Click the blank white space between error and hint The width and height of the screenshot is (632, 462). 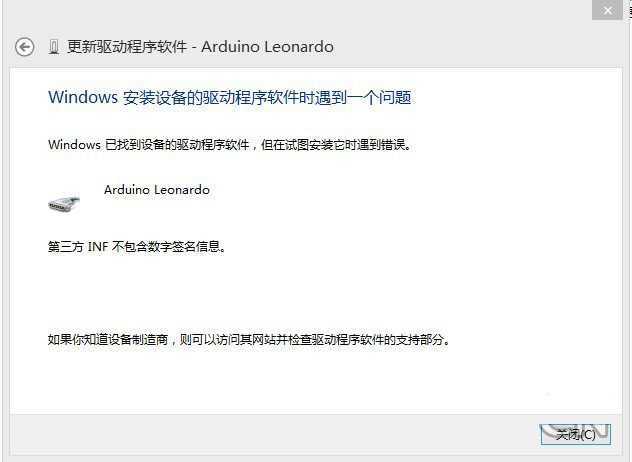coord(314,292)
